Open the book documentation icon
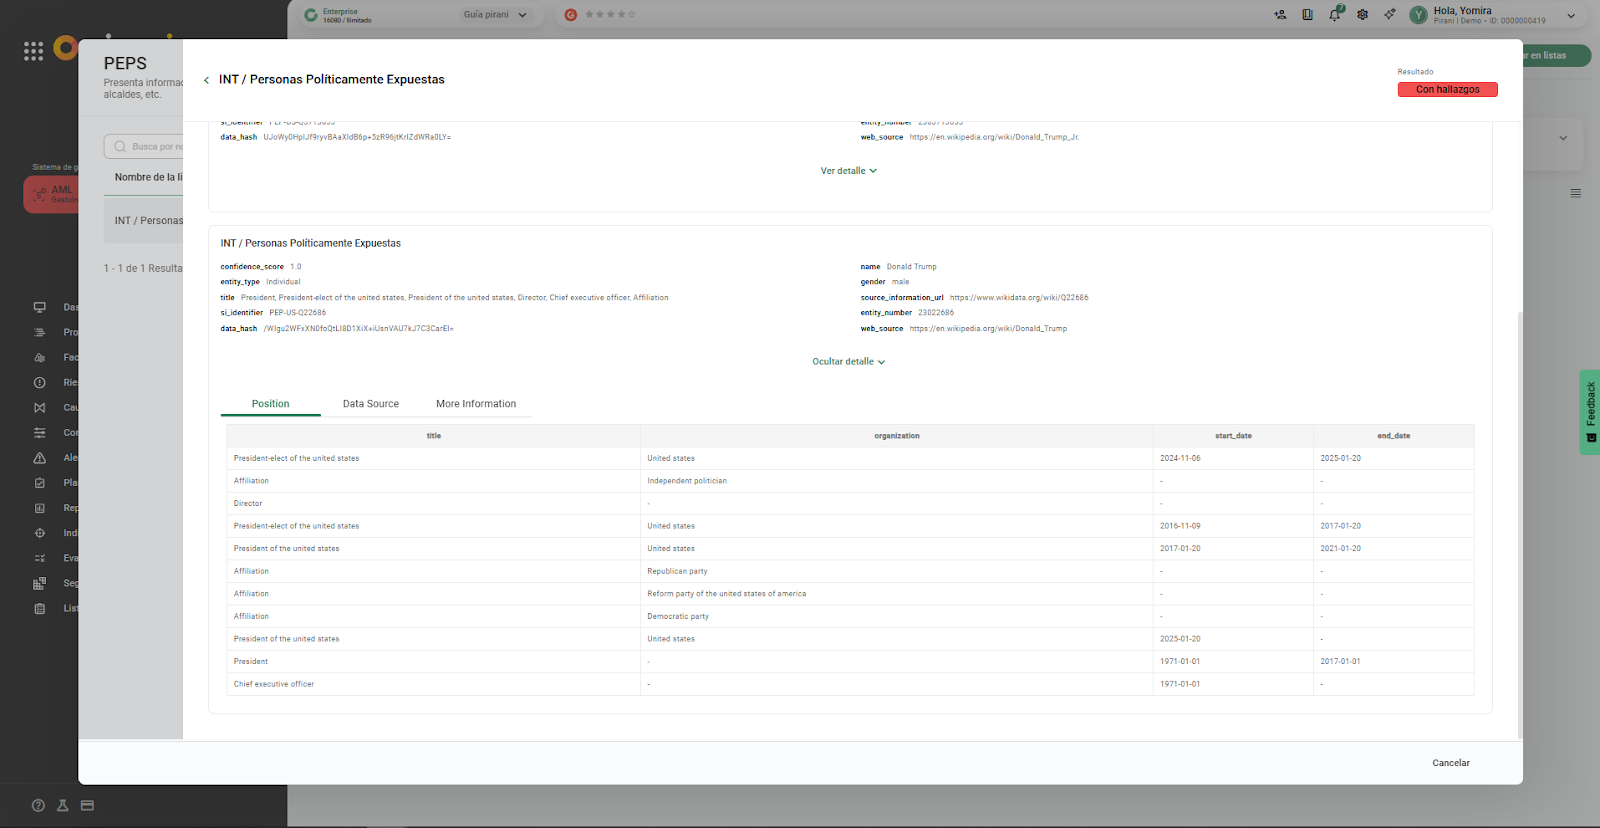 pos(1307,15)
